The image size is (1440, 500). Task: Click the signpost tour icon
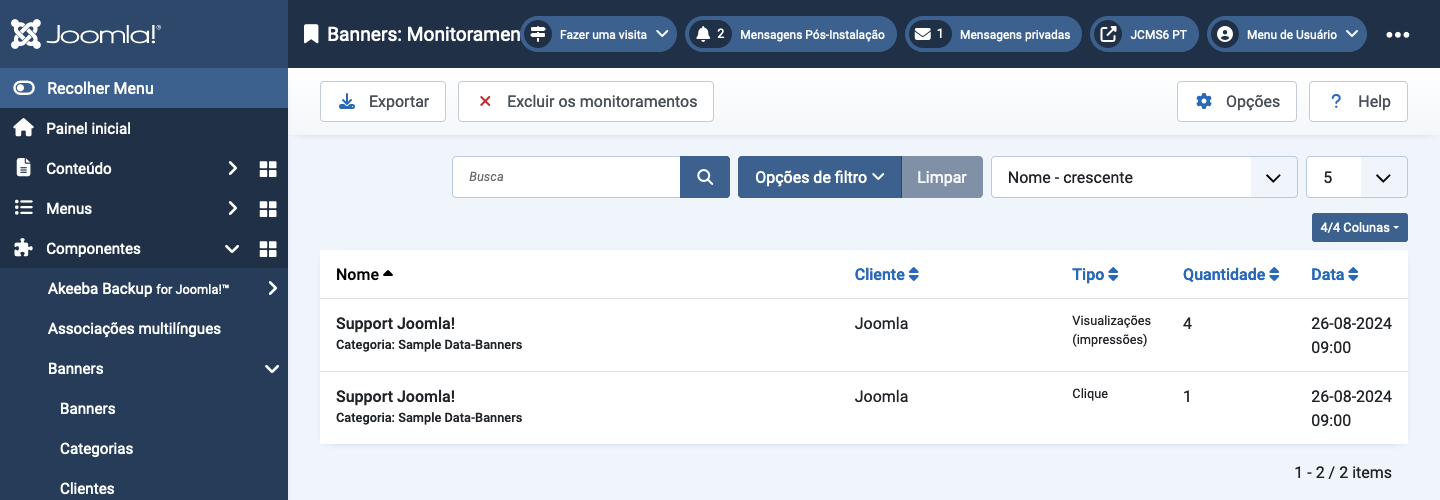(539, 34)
